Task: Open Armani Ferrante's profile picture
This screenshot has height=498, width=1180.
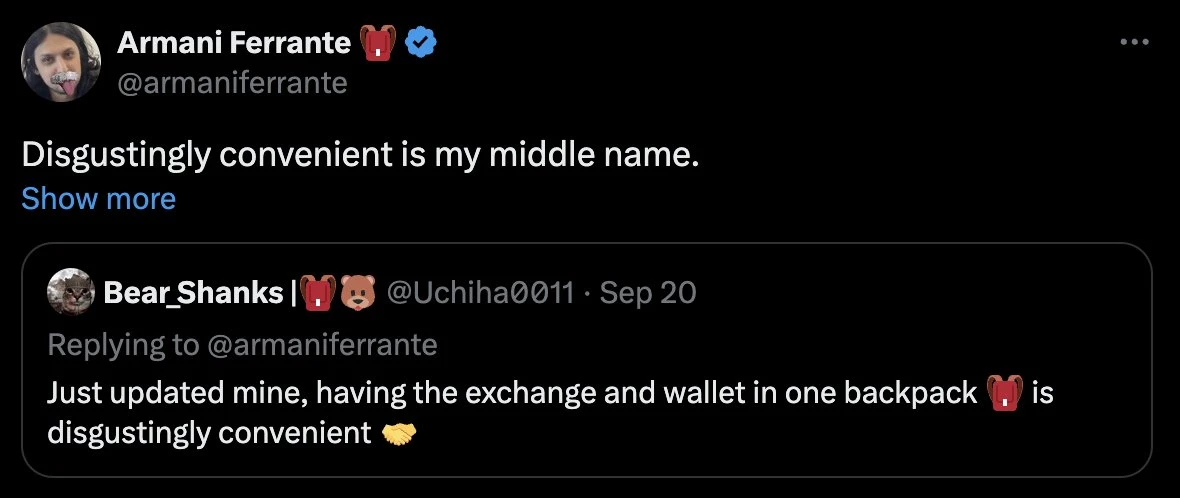Action: [x=61, y=61]
